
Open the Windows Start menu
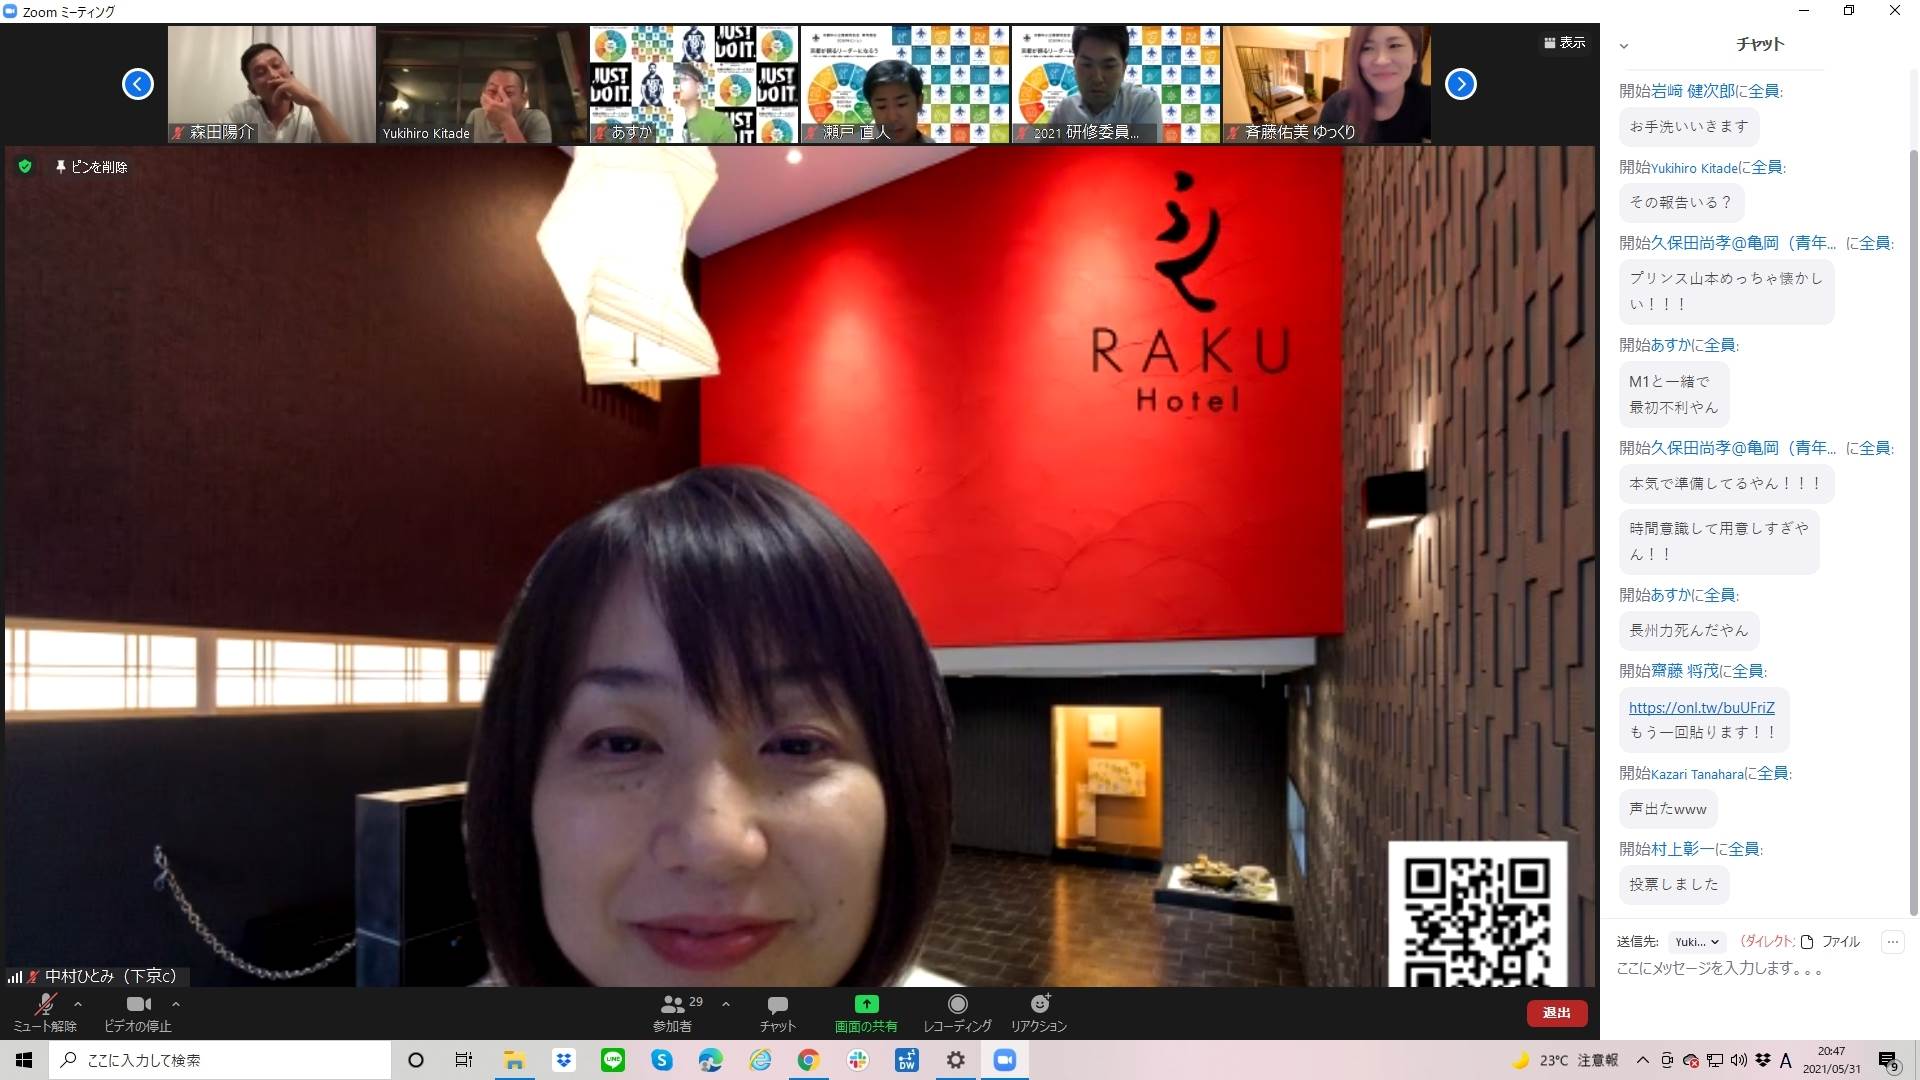[24, 1060]
